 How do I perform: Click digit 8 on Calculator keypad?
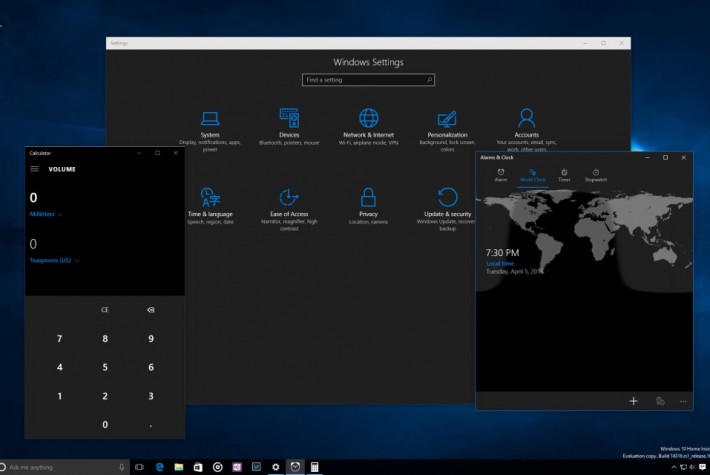105,339
